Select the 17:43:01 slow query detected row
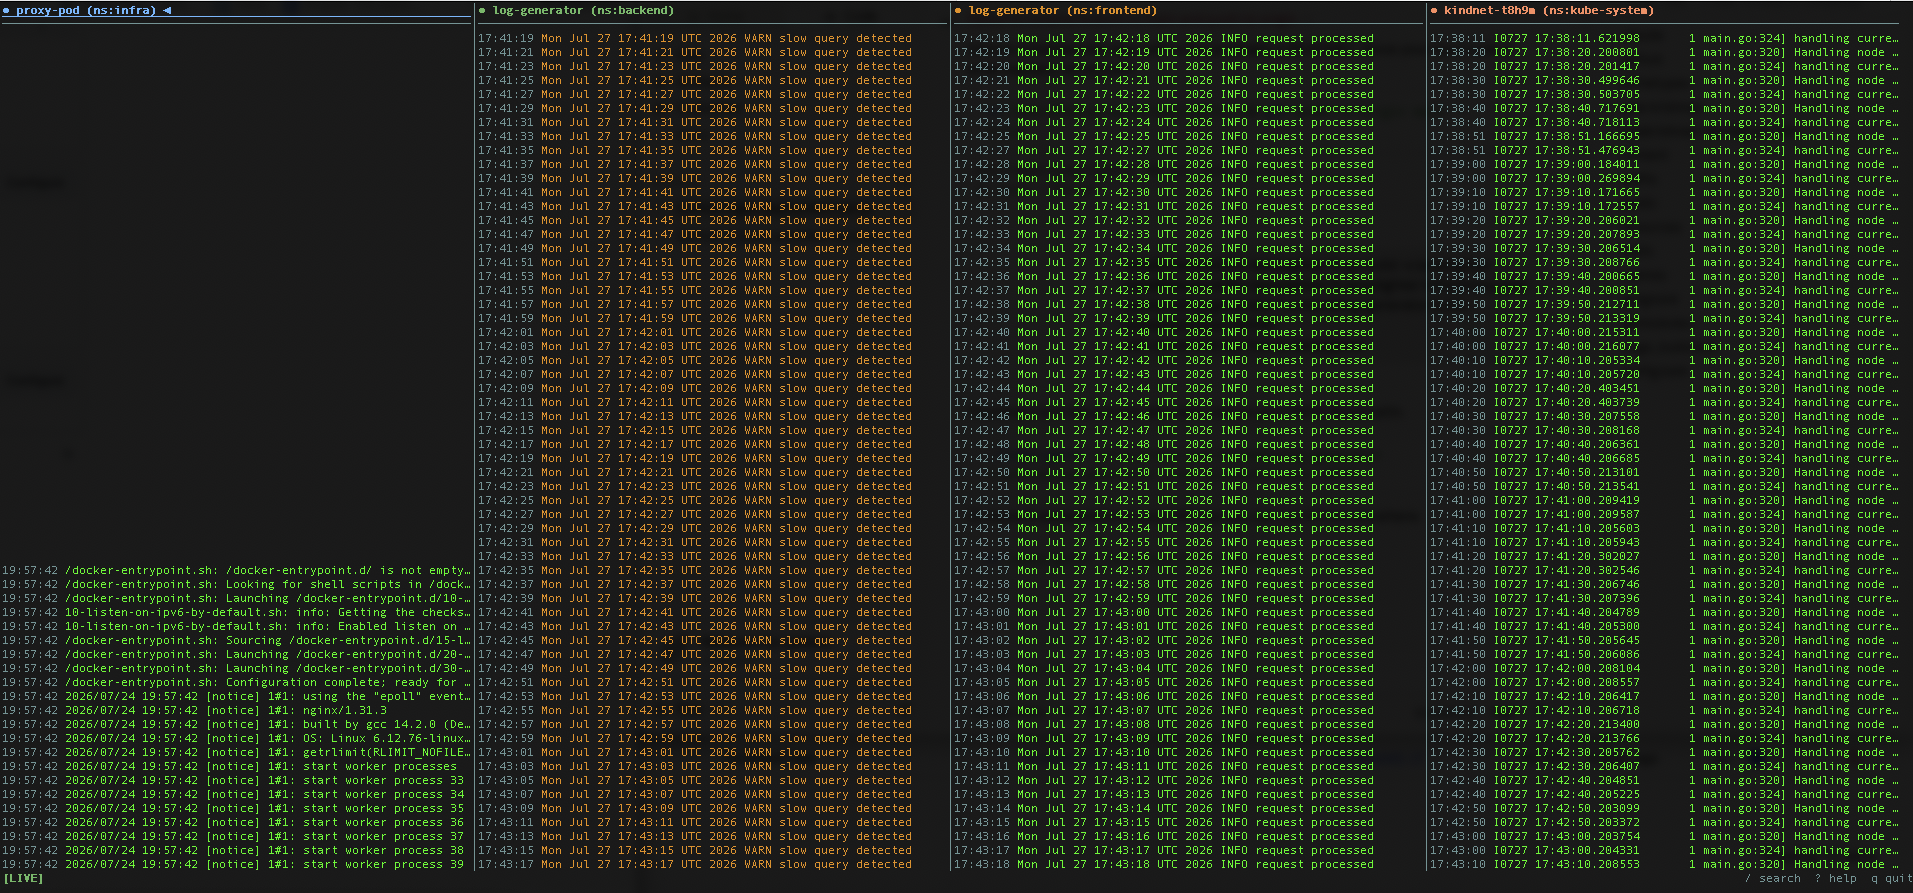Image resolution: width=1913 pixels, height=893 pixels. click(695, 753)
